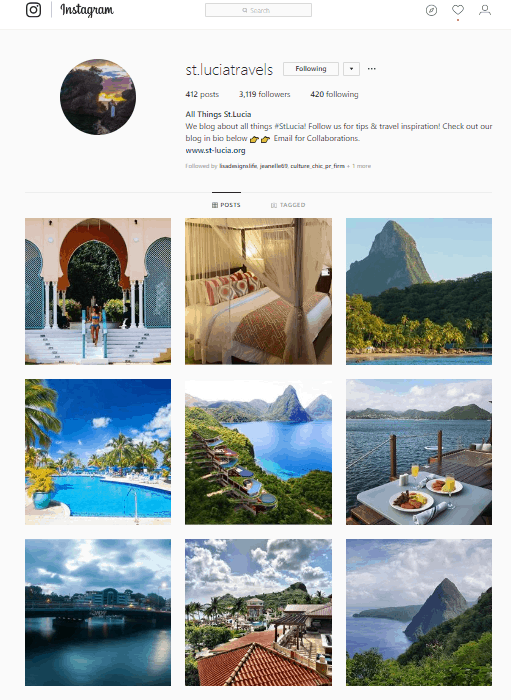The height and width of the screenshot is (700, 511).
Task: Open the www.st-lucia.org link
Action: [x=216, y=150]
